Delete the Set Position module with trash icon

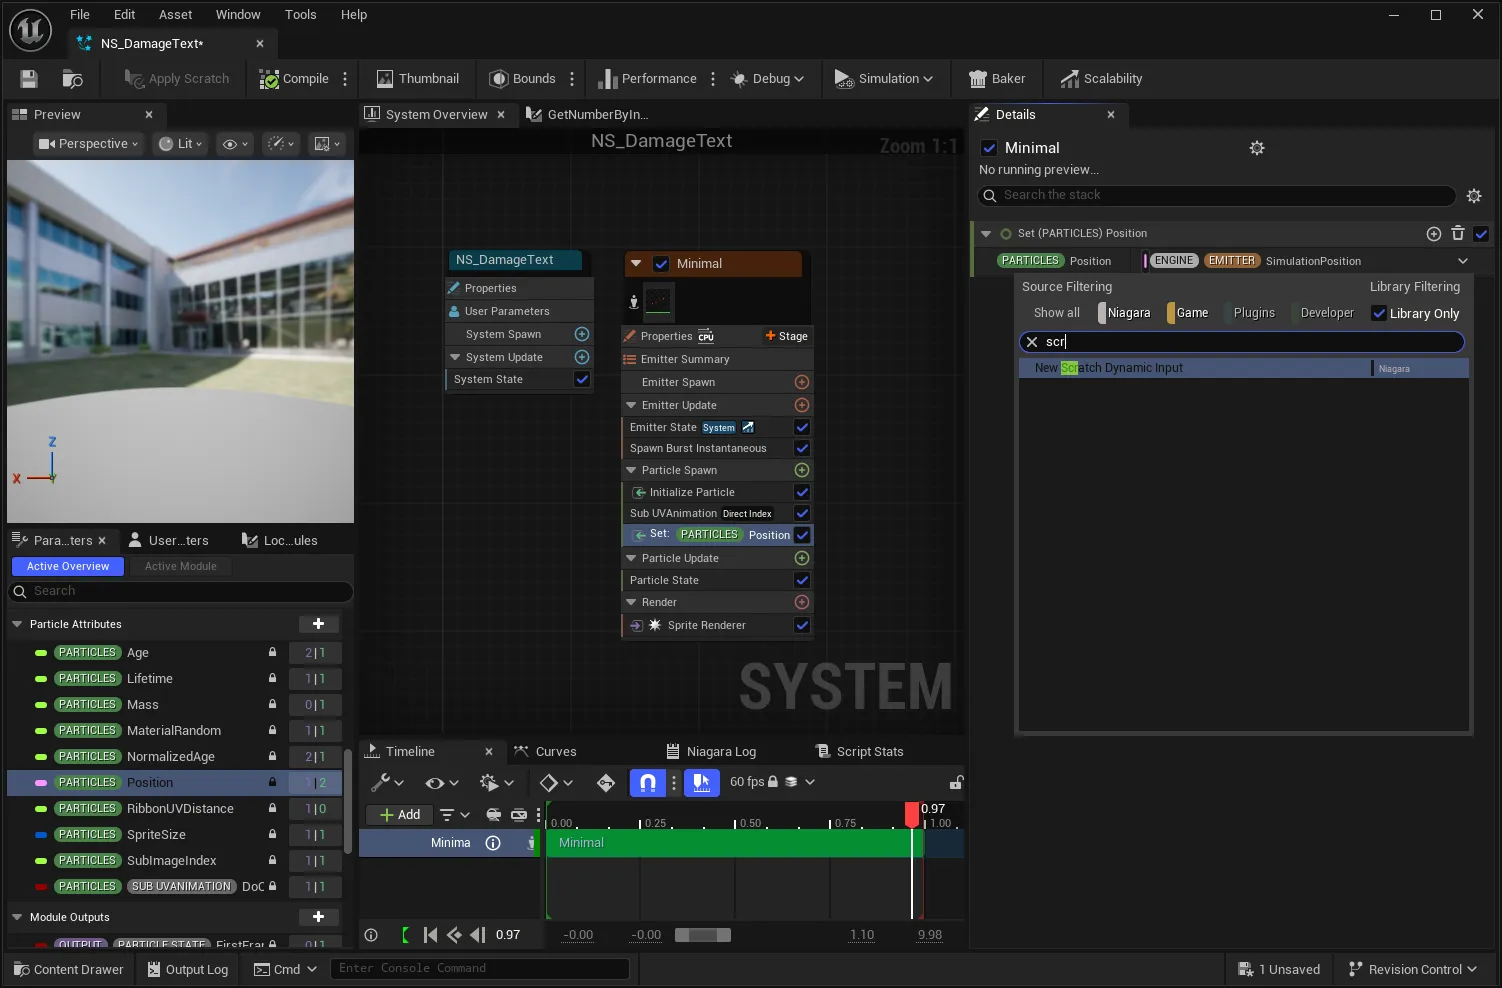tap(1458, 233)
